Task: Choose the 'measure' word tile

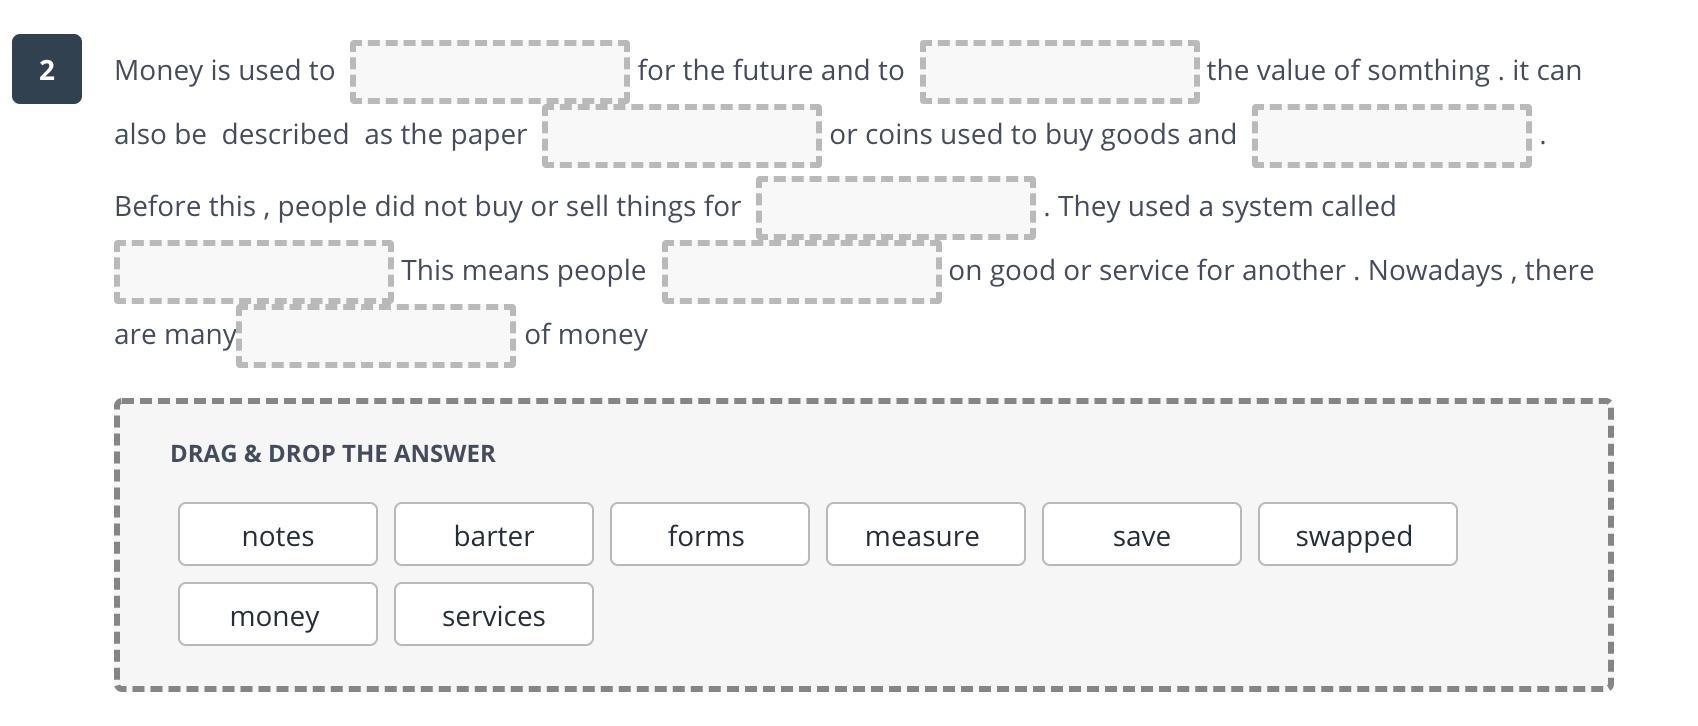Action: coord(925,535)
